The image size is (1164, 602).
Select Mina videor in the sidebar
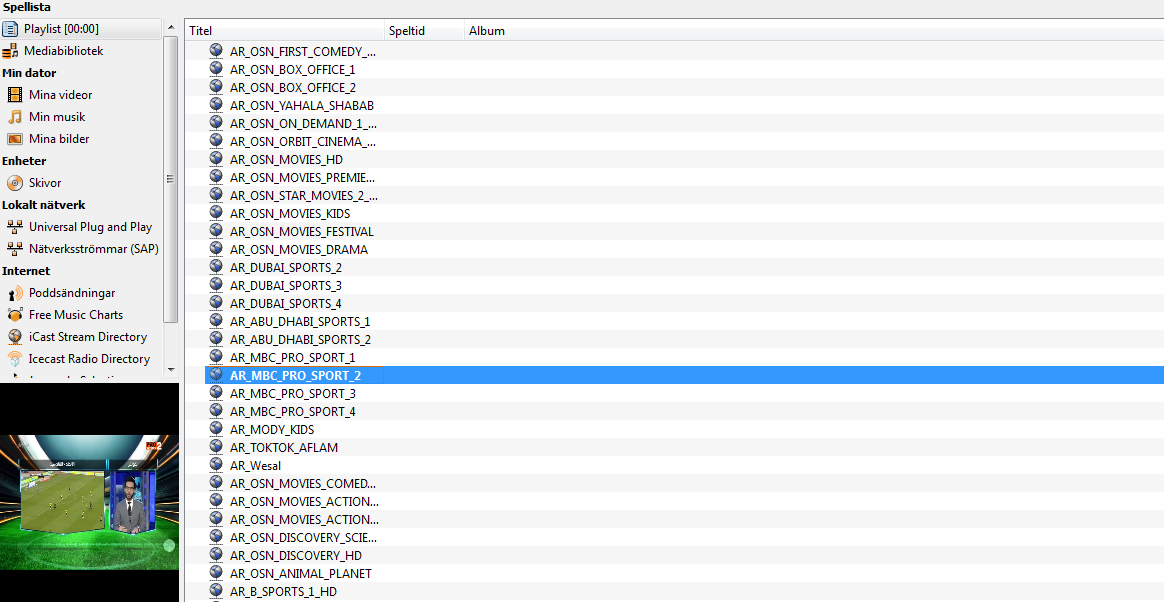coord(61,95)
